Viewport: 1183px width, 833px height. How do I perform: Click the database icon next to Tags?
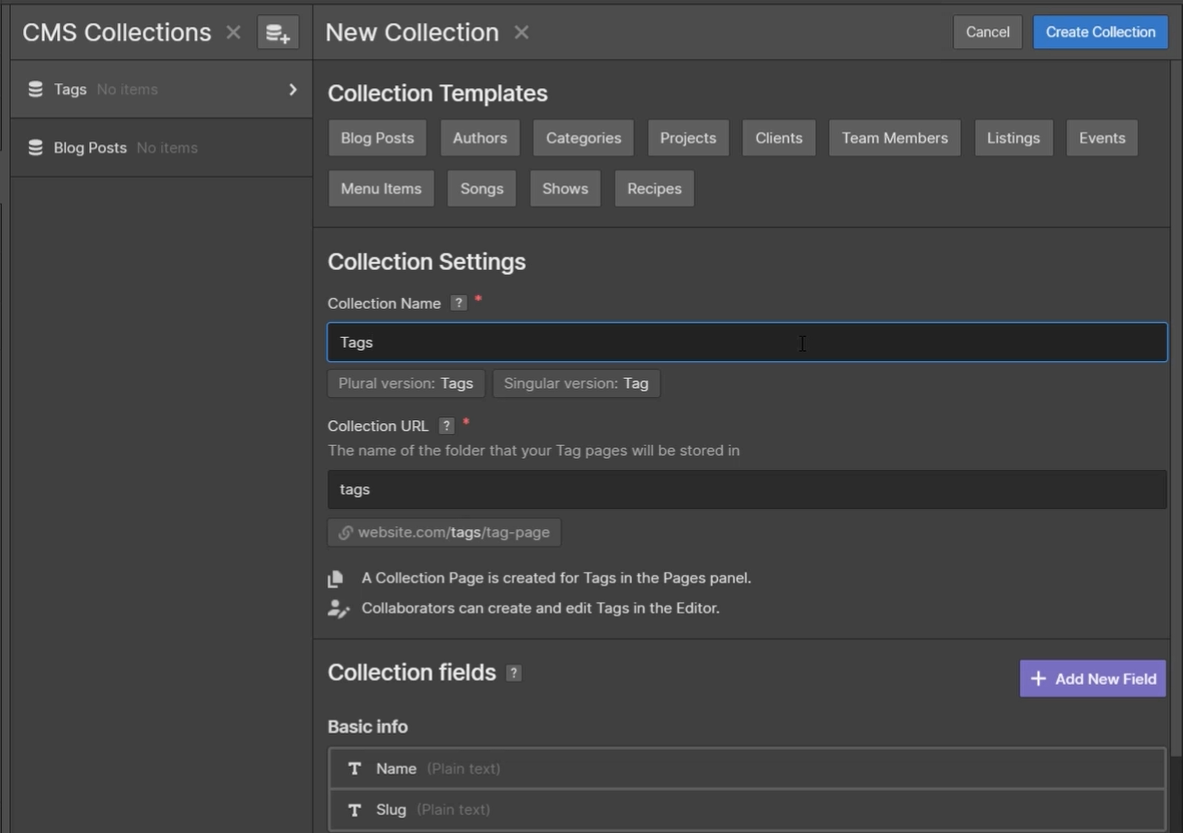[36, 89]
